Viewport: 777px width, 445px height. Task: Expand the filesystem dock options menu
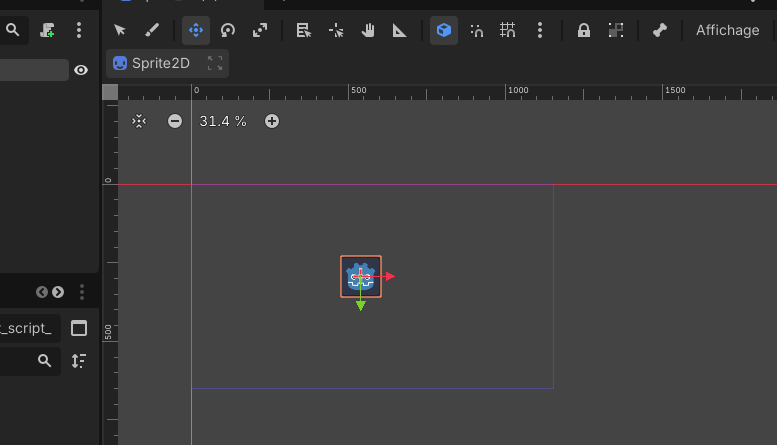coord(82,292)
